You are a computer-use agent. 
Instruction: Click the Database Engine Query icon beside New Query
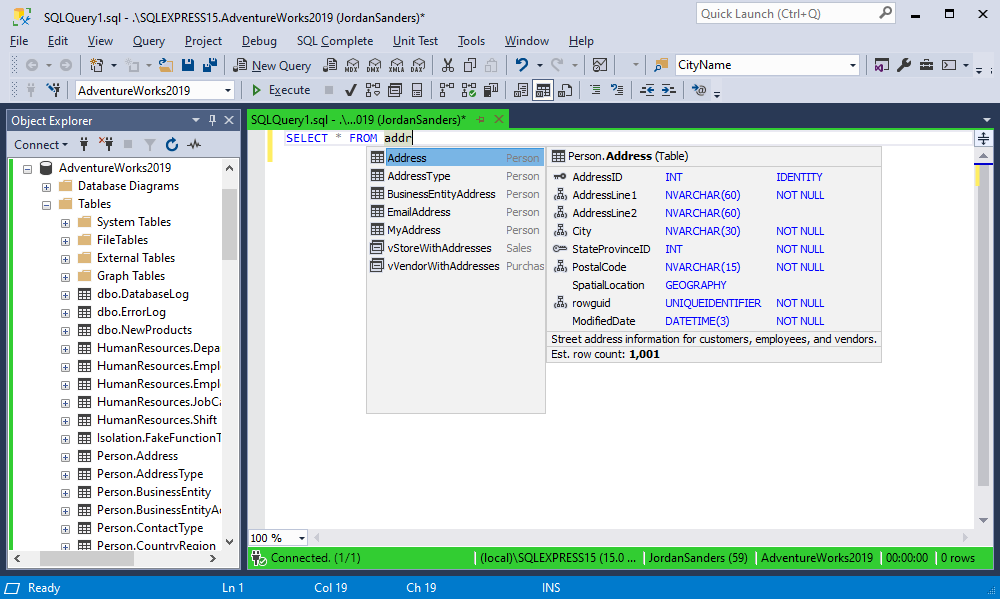(x=330, y=65)
